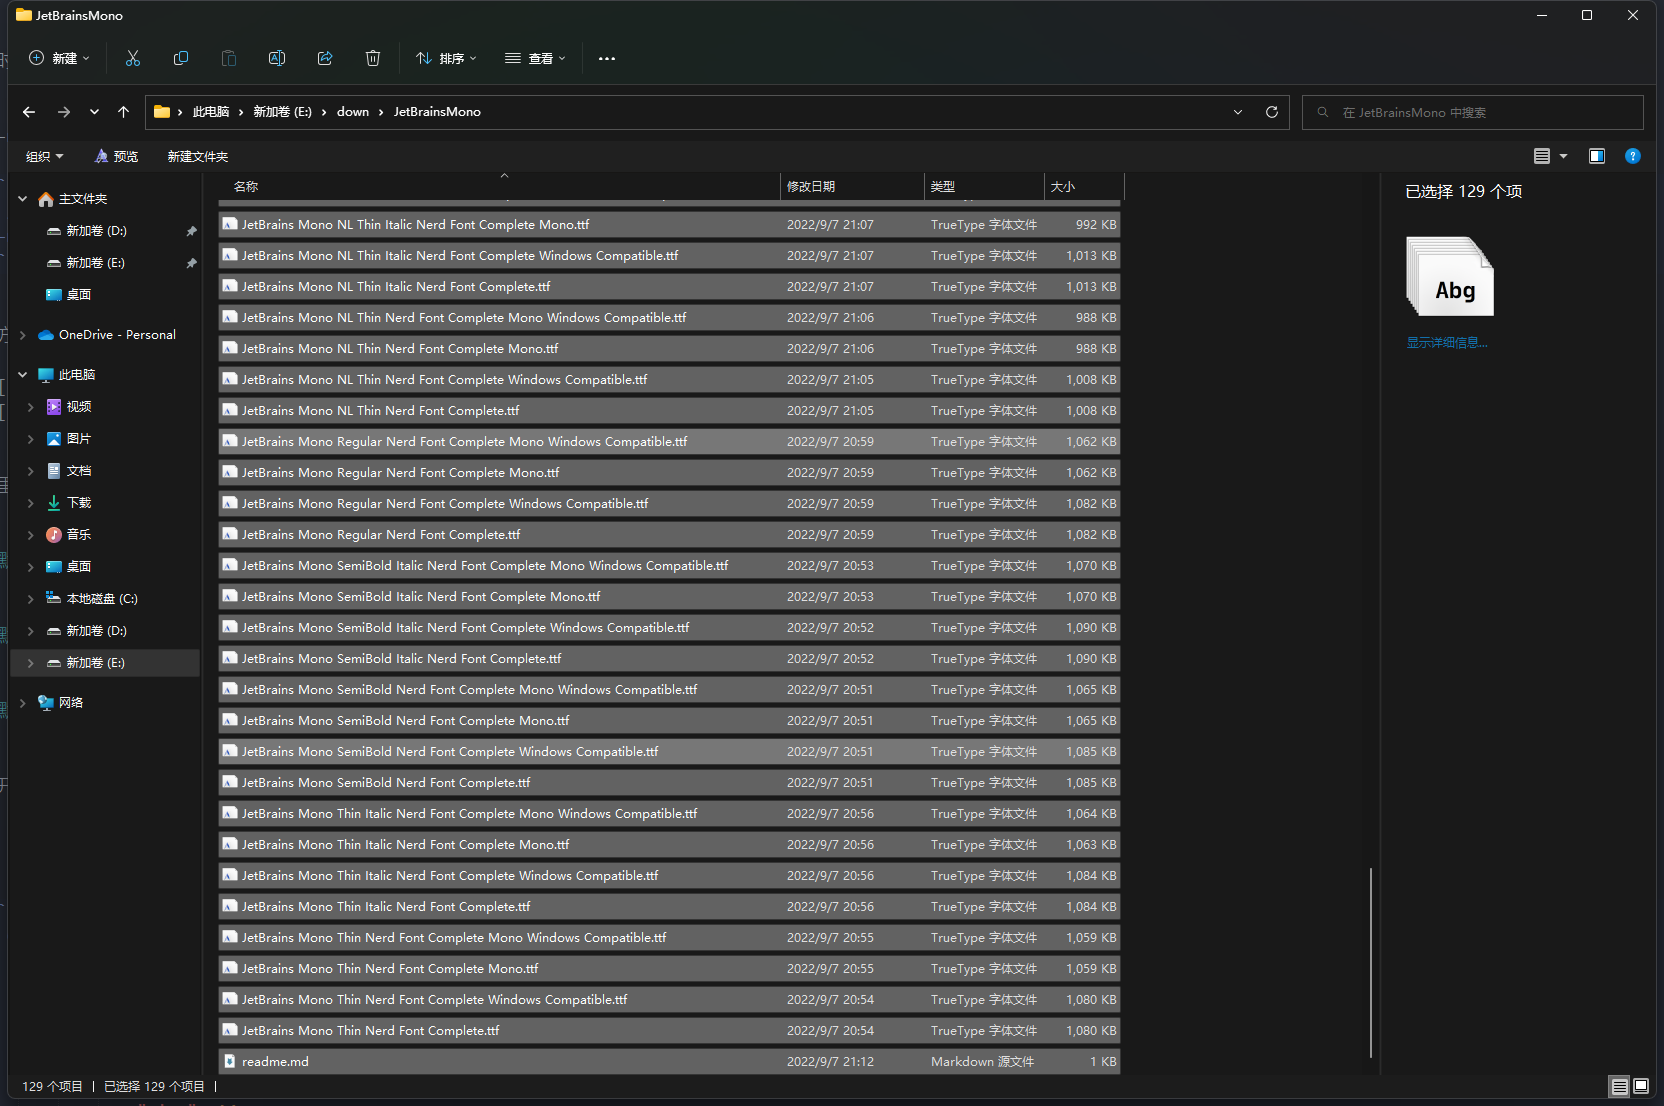
Task: Click the Delete trash can icon
Action: coord(373,59)
